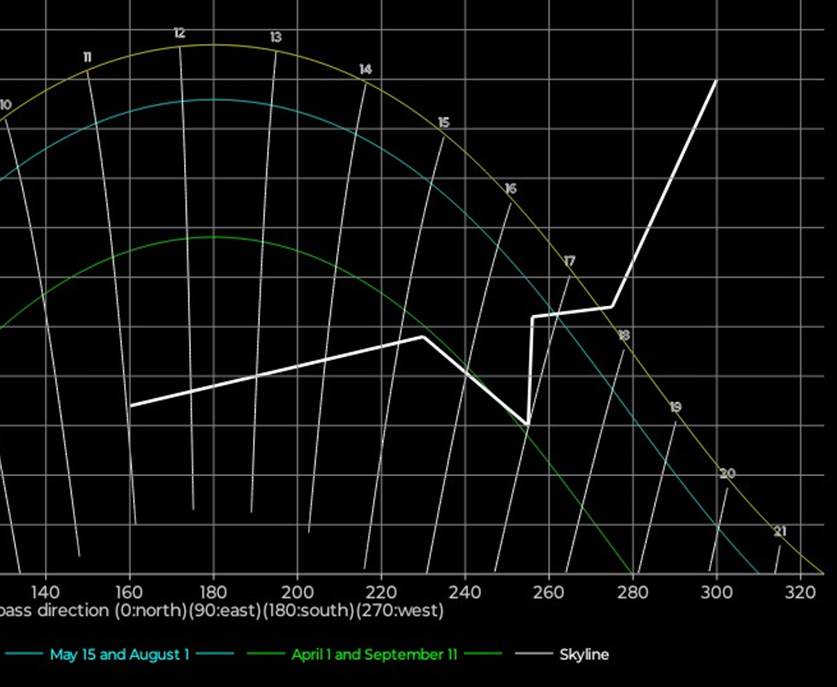Click the hour 16 label

click(x=510, y=189)
